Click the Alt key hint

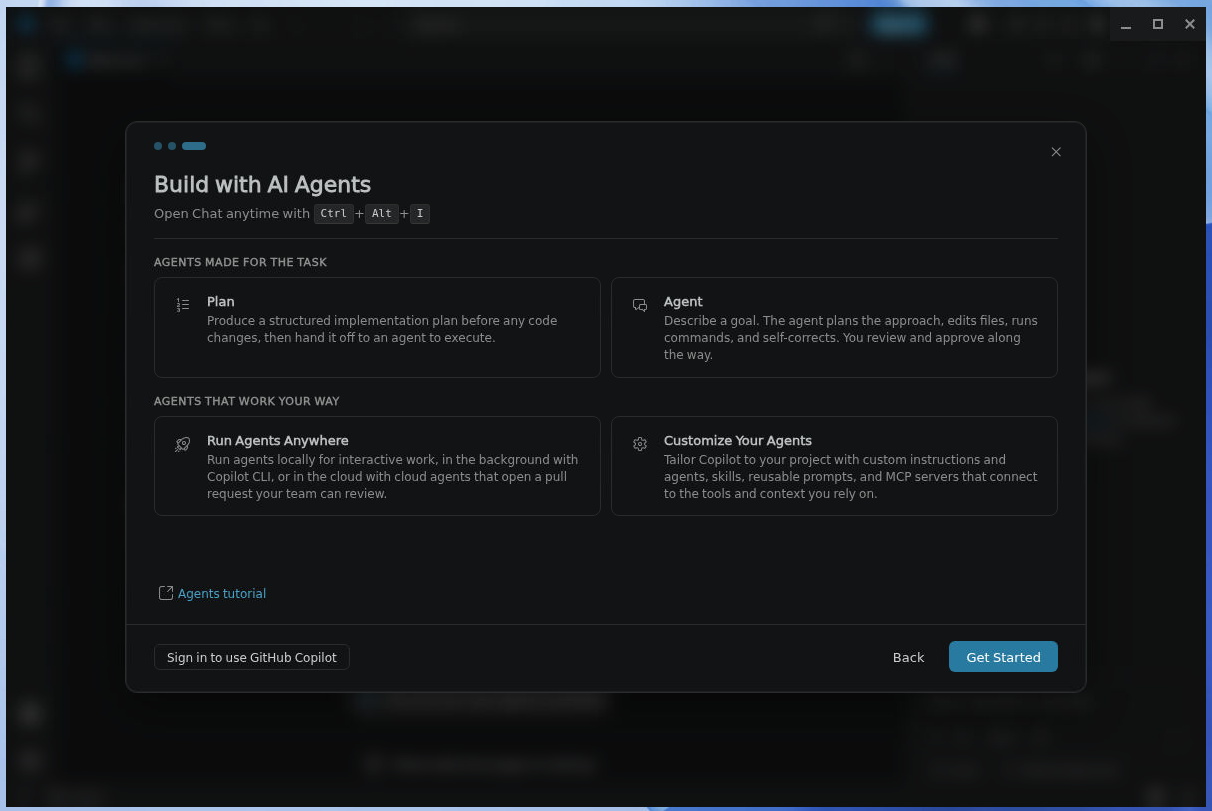[382, 214]
